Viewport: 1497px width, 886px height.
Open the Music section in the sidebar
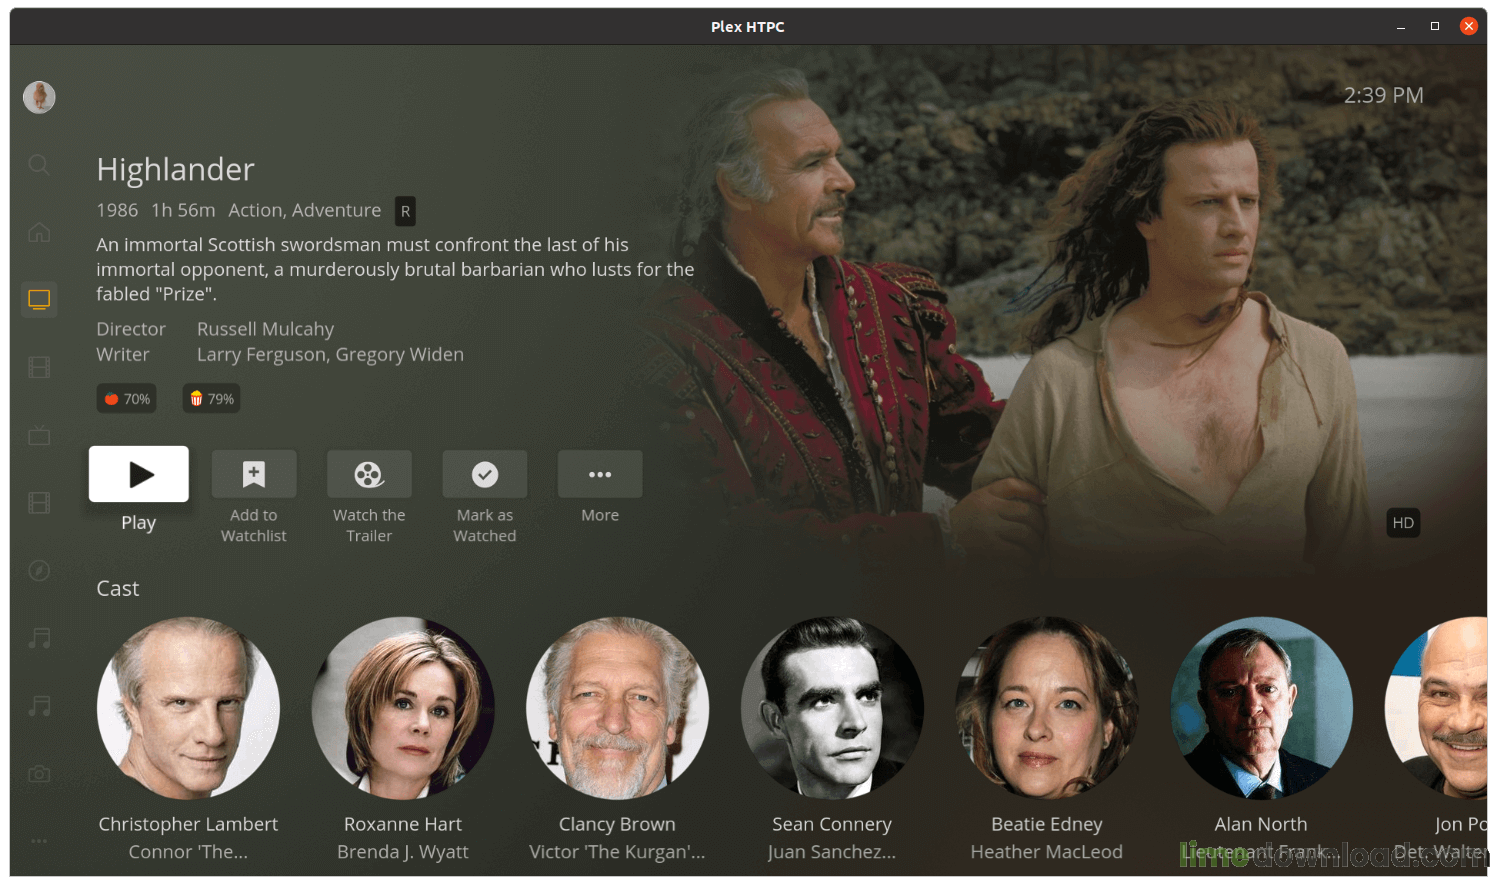click(39, 638)
